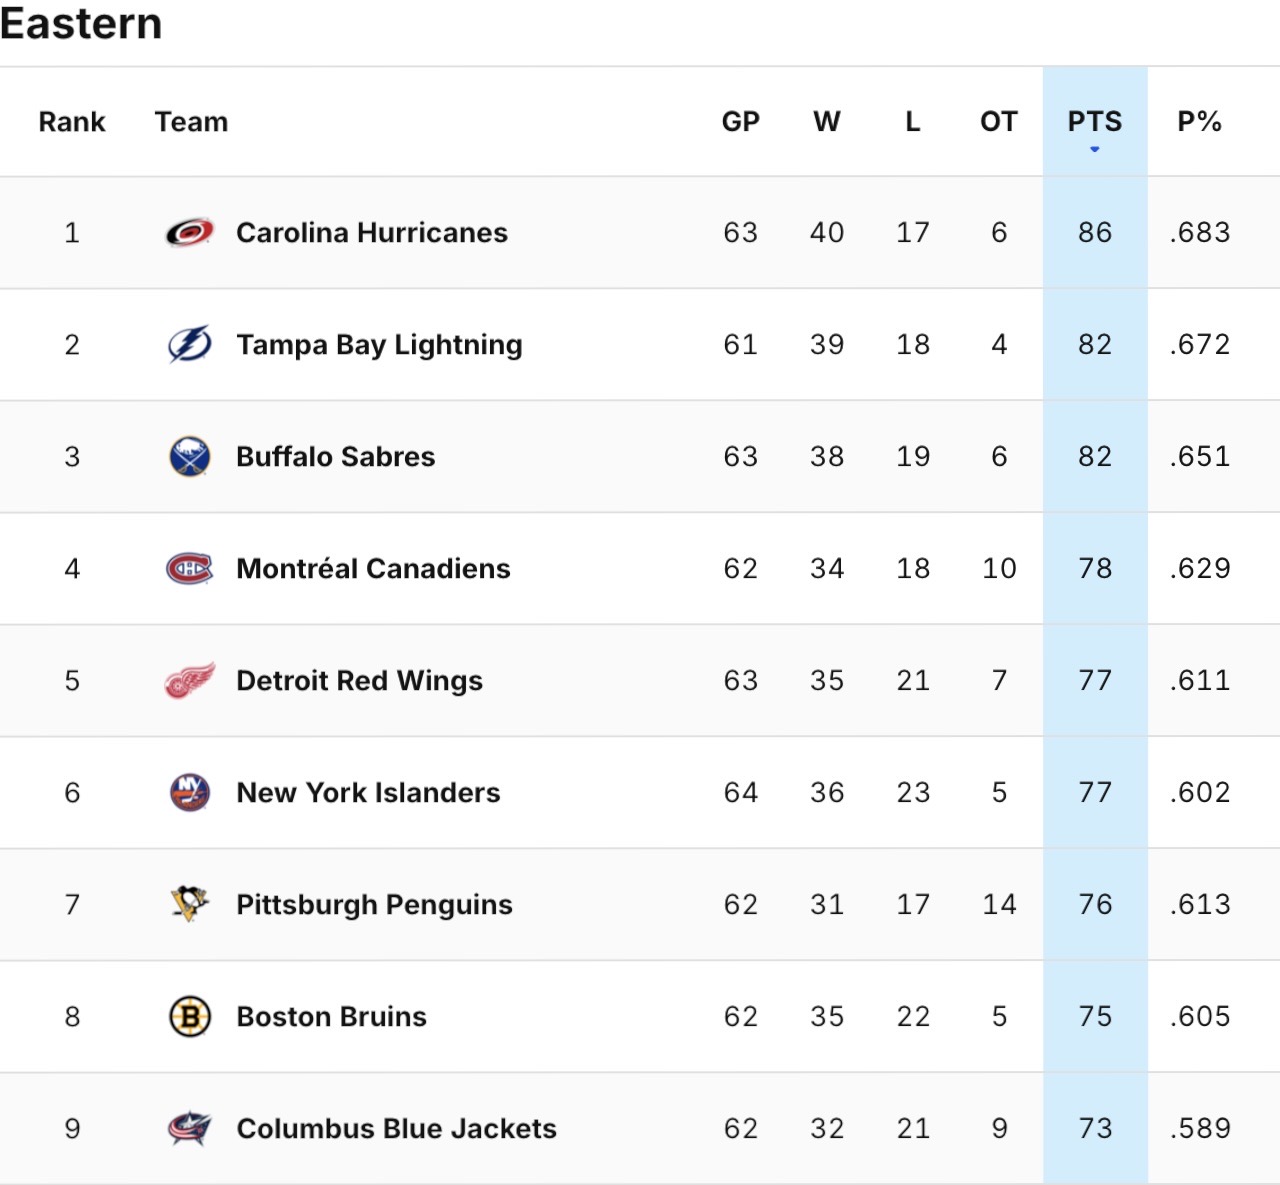Click the Tampa Bay Lightning logo
Screen dimensions: 1280x1185
point(189,344)
